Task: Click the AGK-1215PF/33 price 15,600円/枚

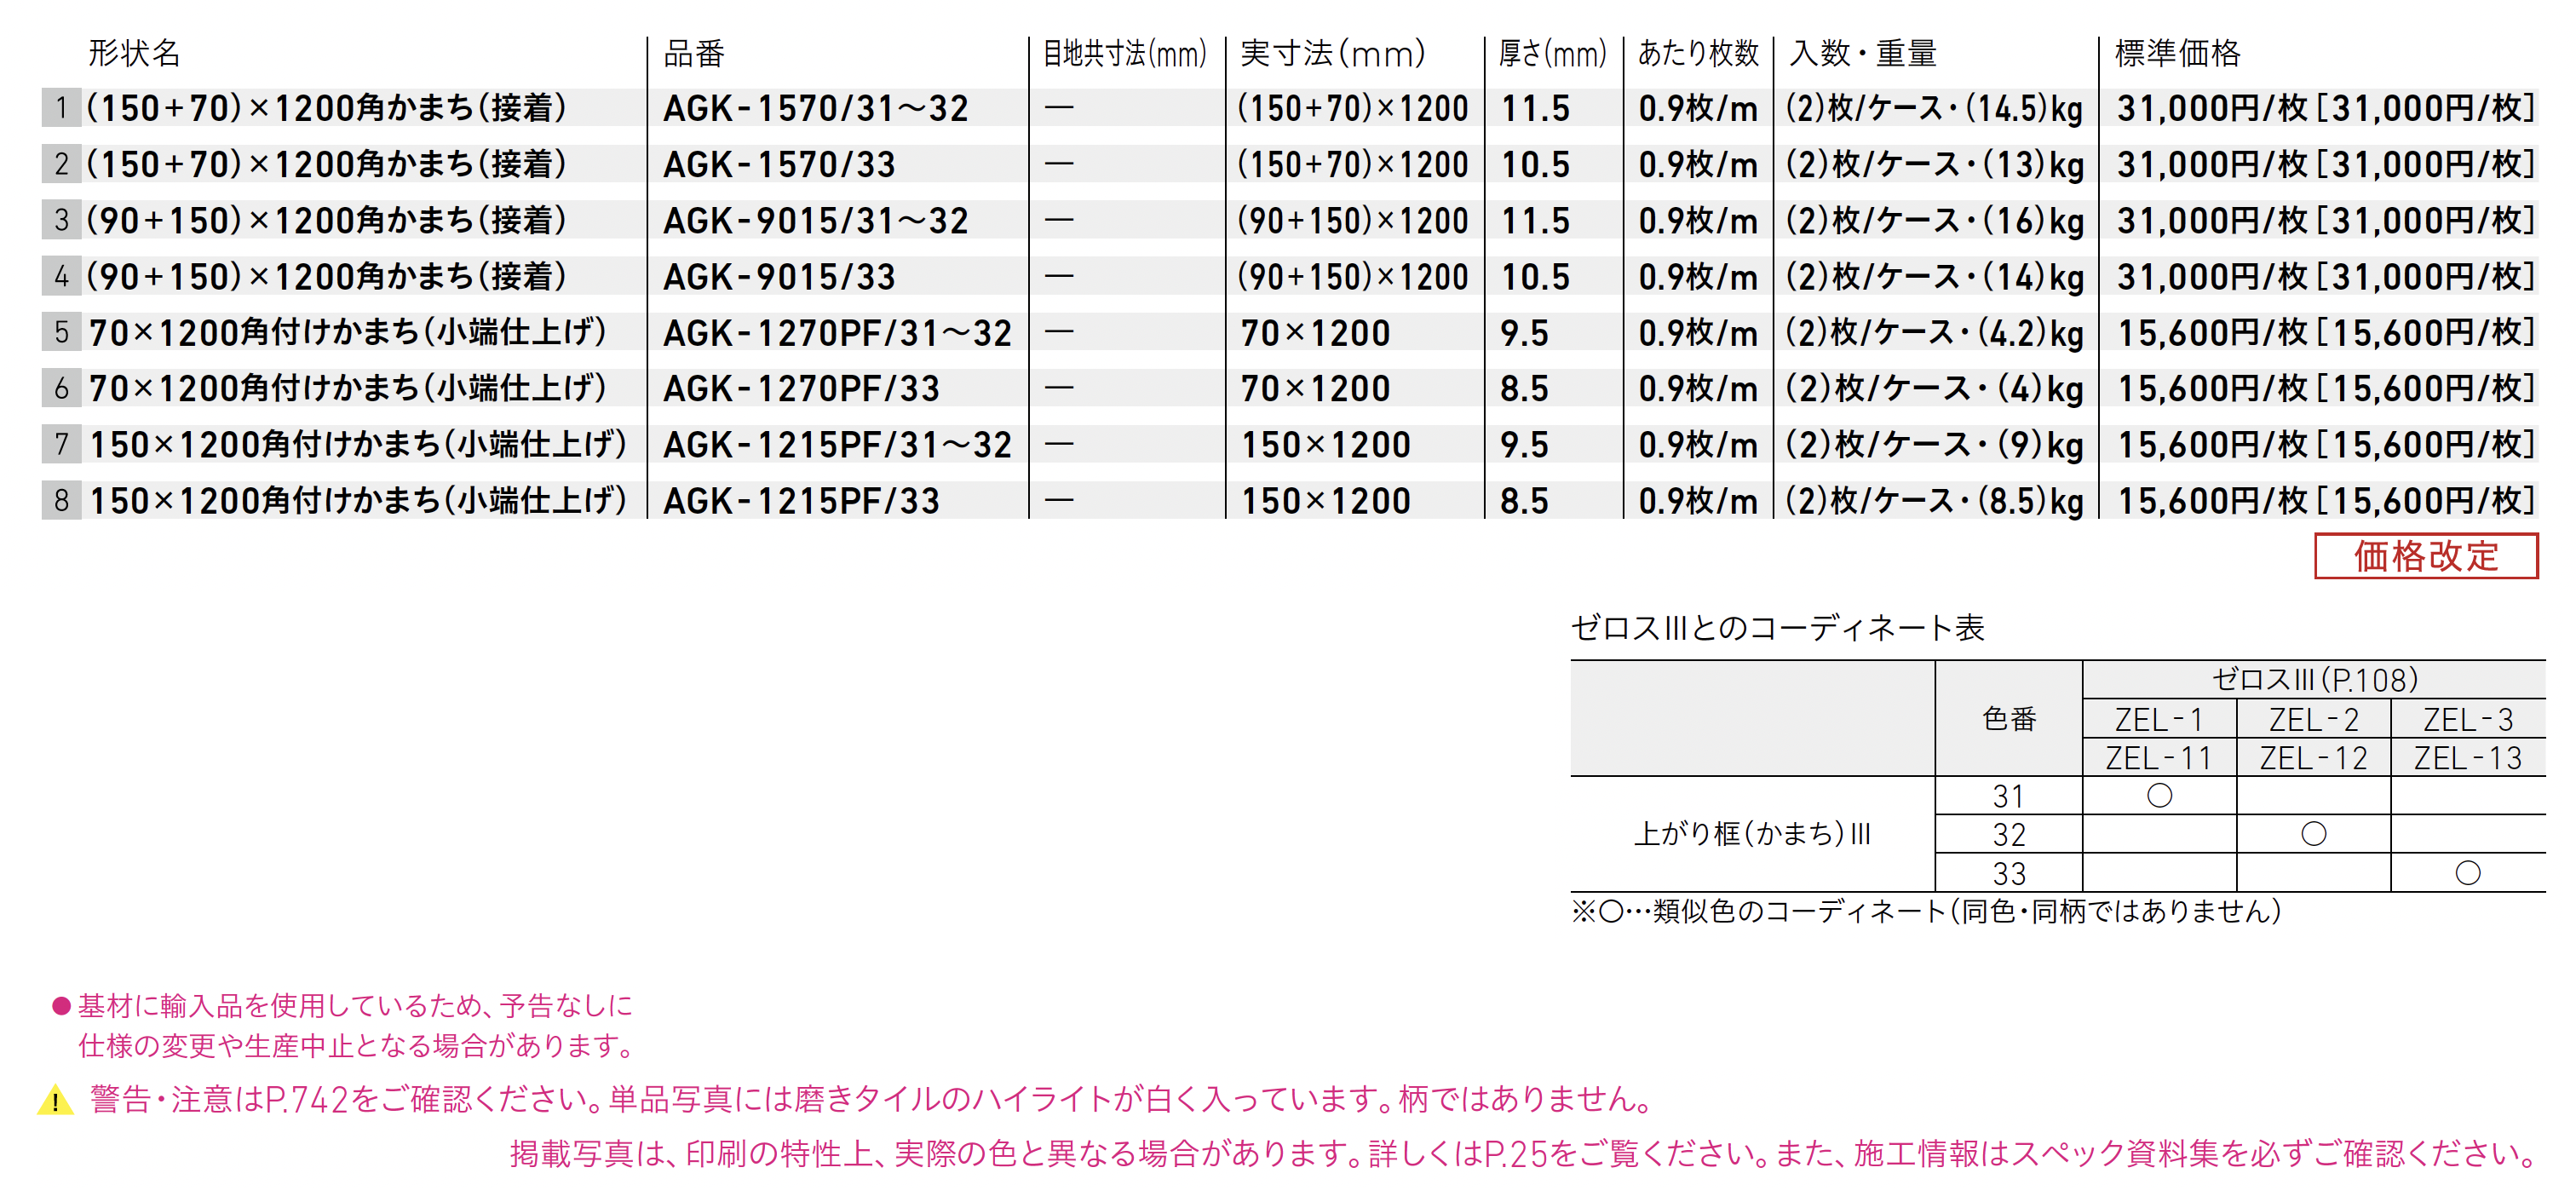Action: coord(2212,500)
